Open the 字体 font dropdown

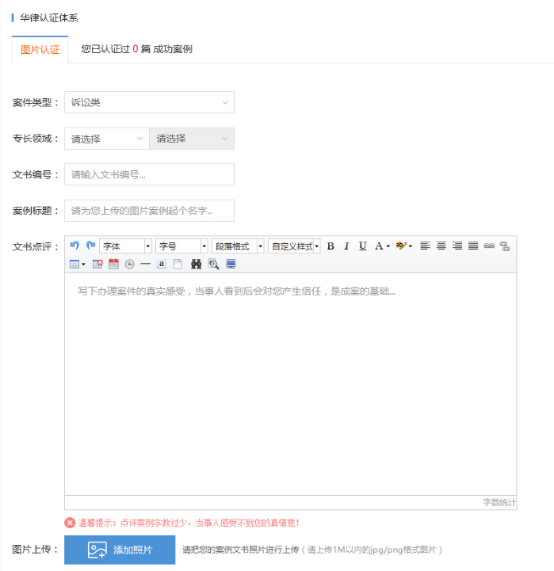126,246
